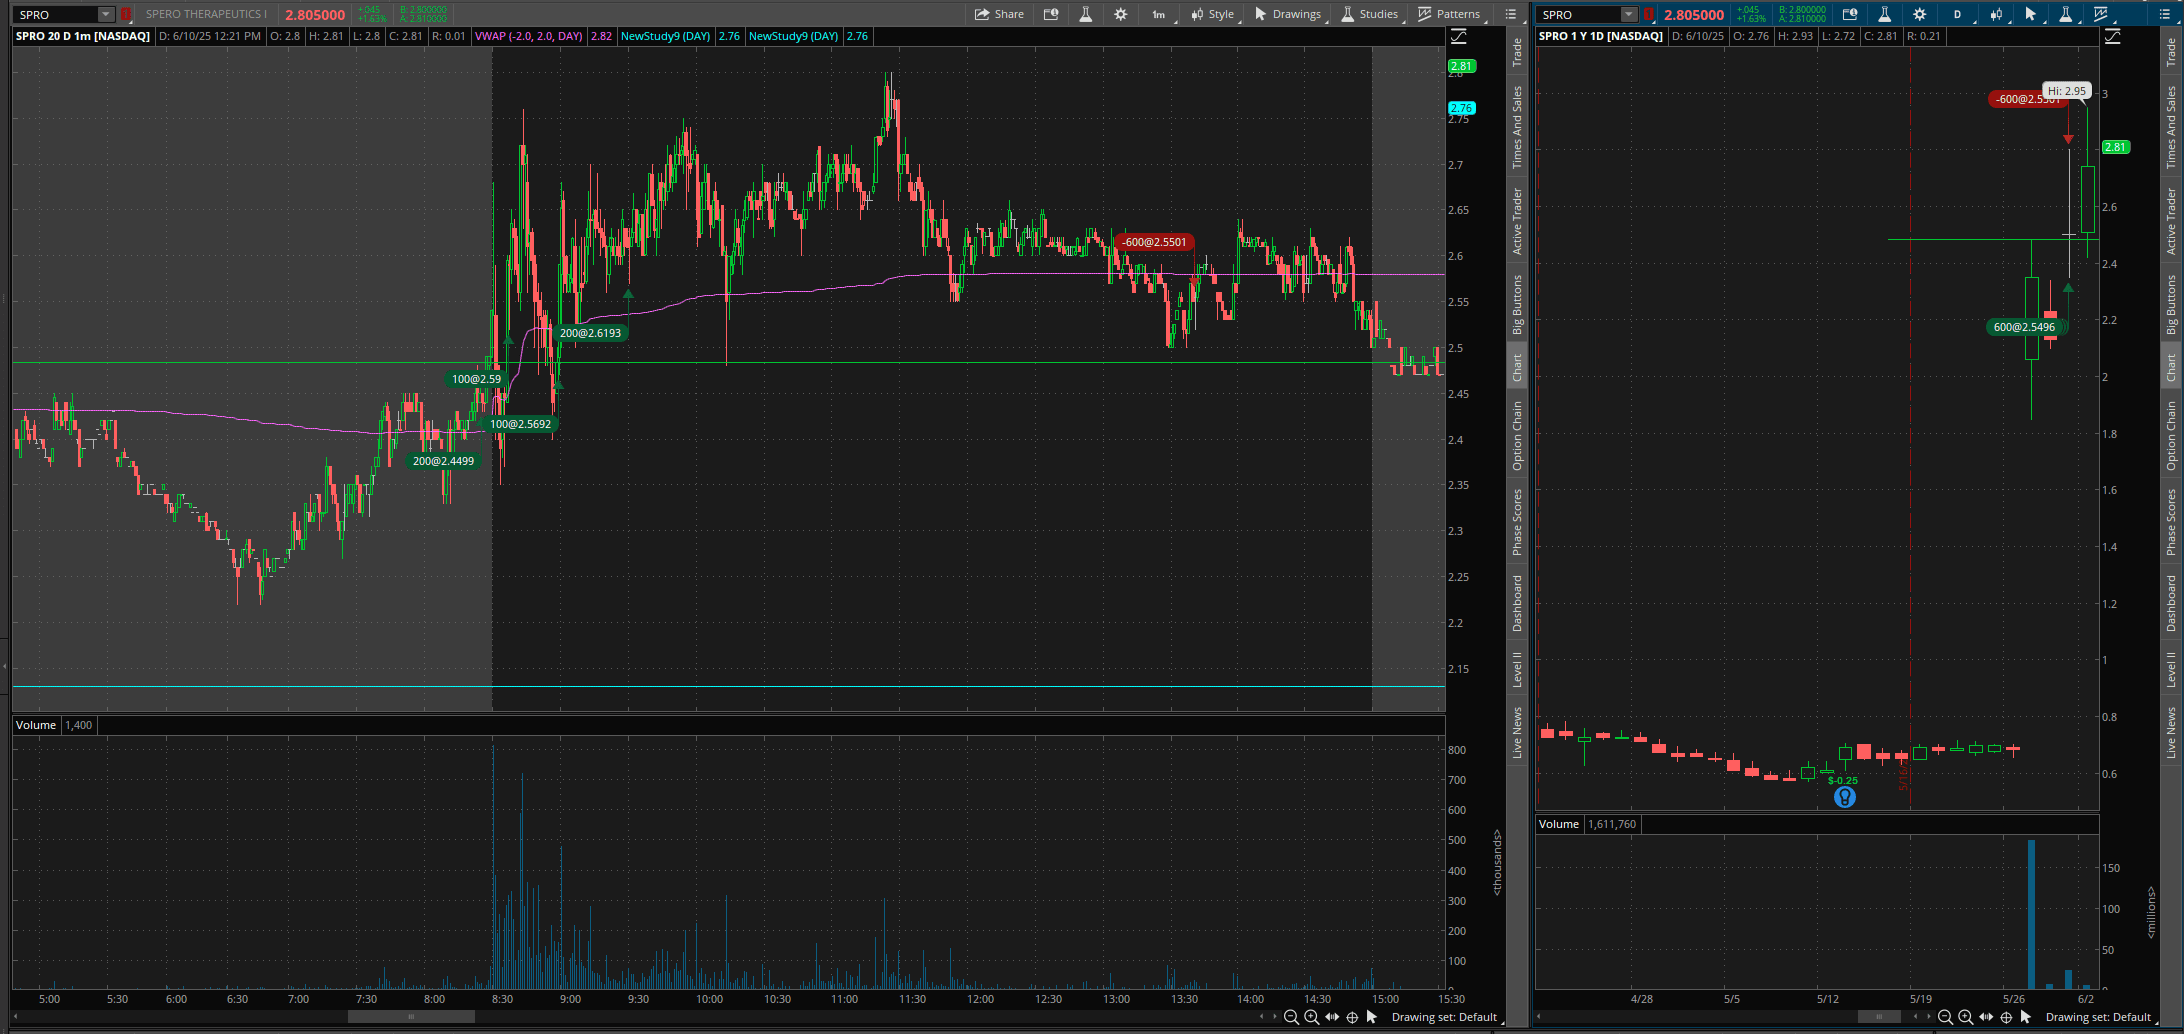Open Times And Sales side tab on left chart
Image resolution: width=2184 pixels, height=1034 pixels.
click(x=1517, y=127)
